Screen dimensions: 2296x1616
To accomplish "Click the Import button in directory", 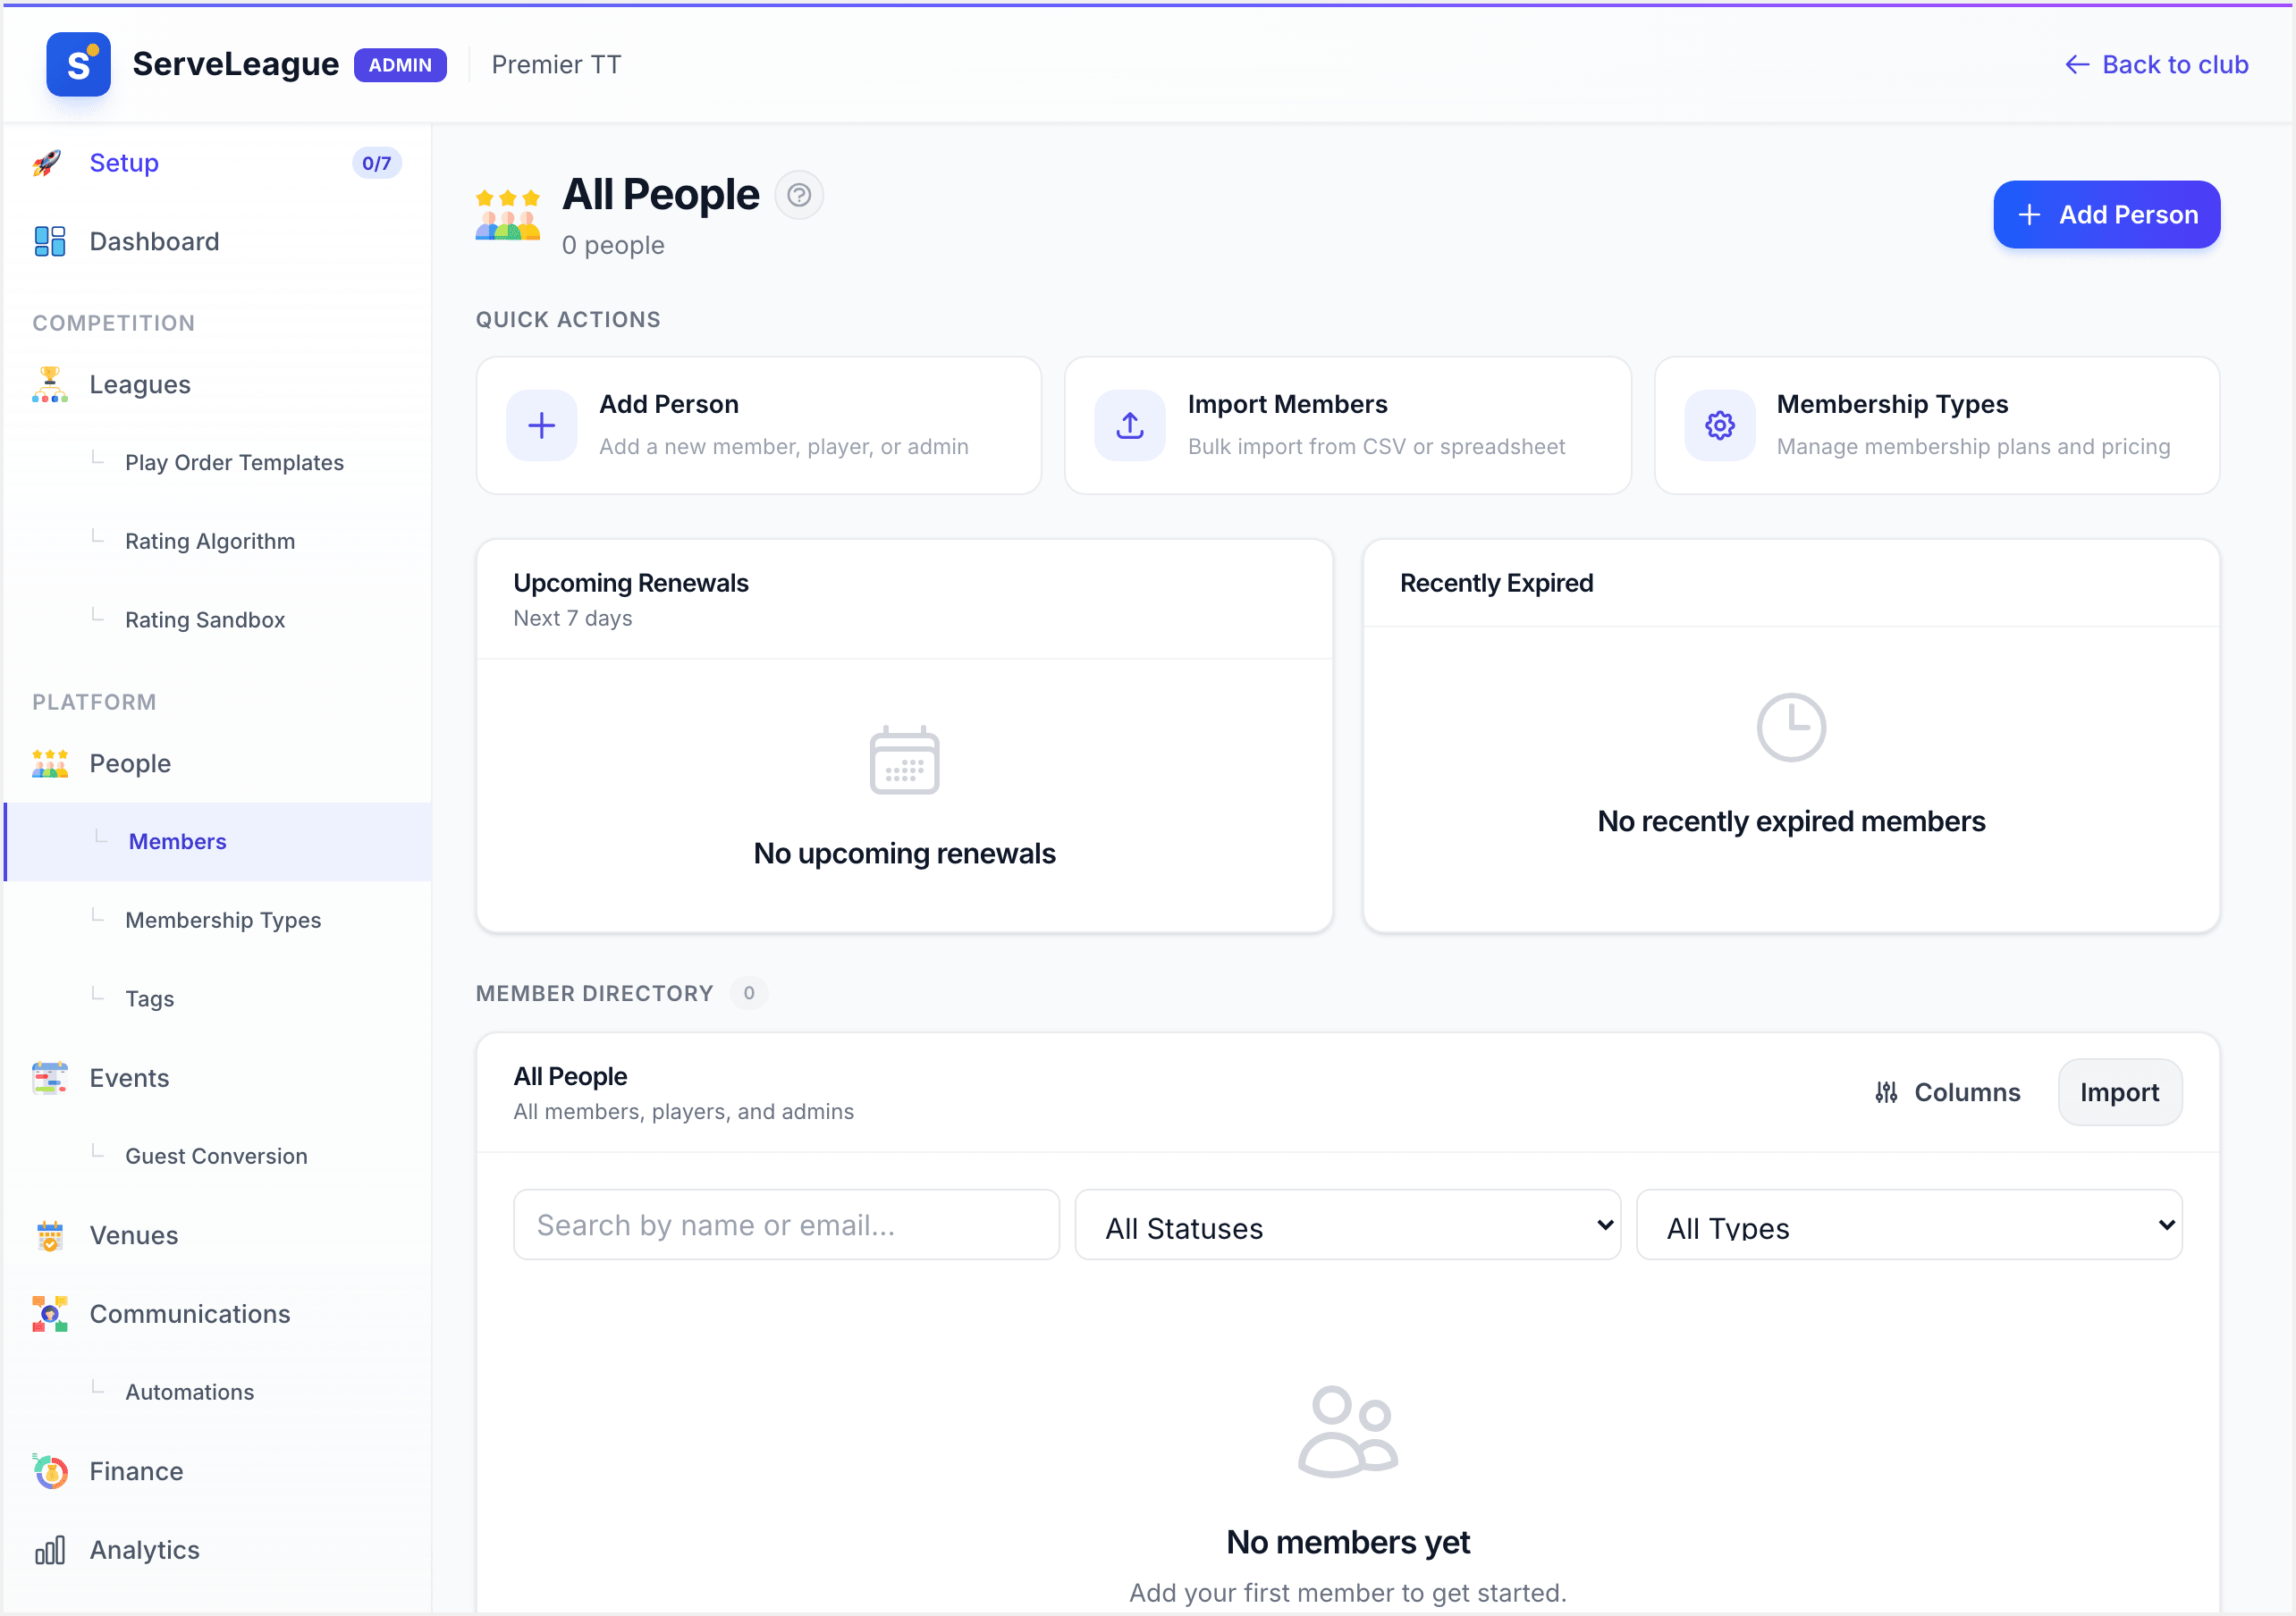I will click(2119, 1092).
